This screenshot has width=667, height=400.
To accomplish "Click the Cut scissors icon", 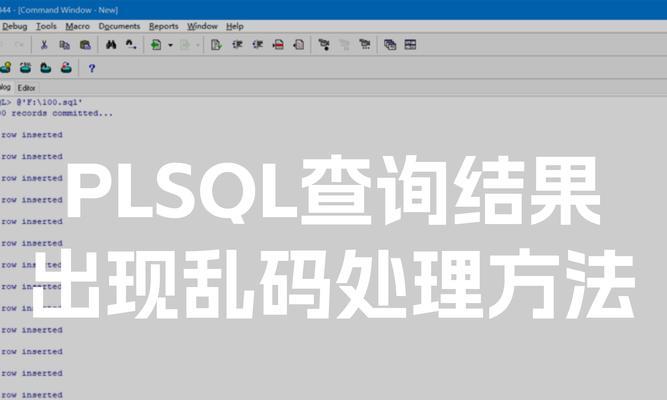I will click(44, 45).
